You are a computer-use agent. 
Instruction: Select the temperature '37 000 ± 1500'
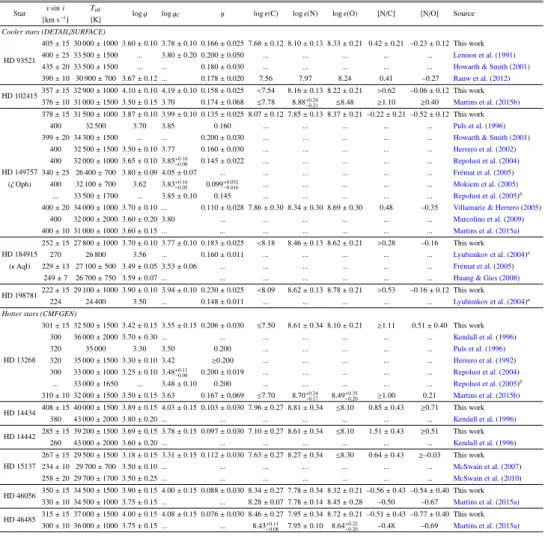pos(96,514)
